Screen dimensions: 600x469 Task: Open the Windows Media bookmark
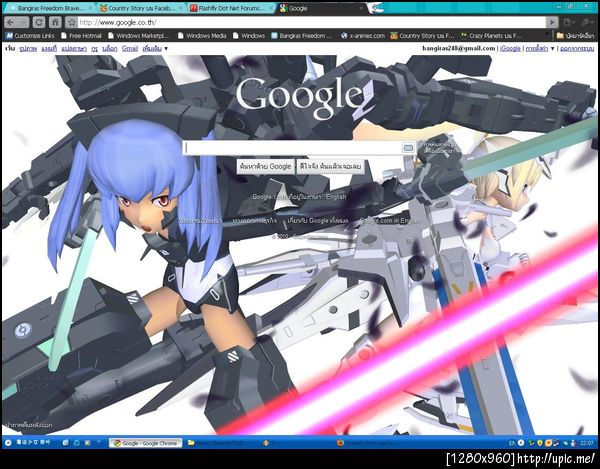[202, 36]
